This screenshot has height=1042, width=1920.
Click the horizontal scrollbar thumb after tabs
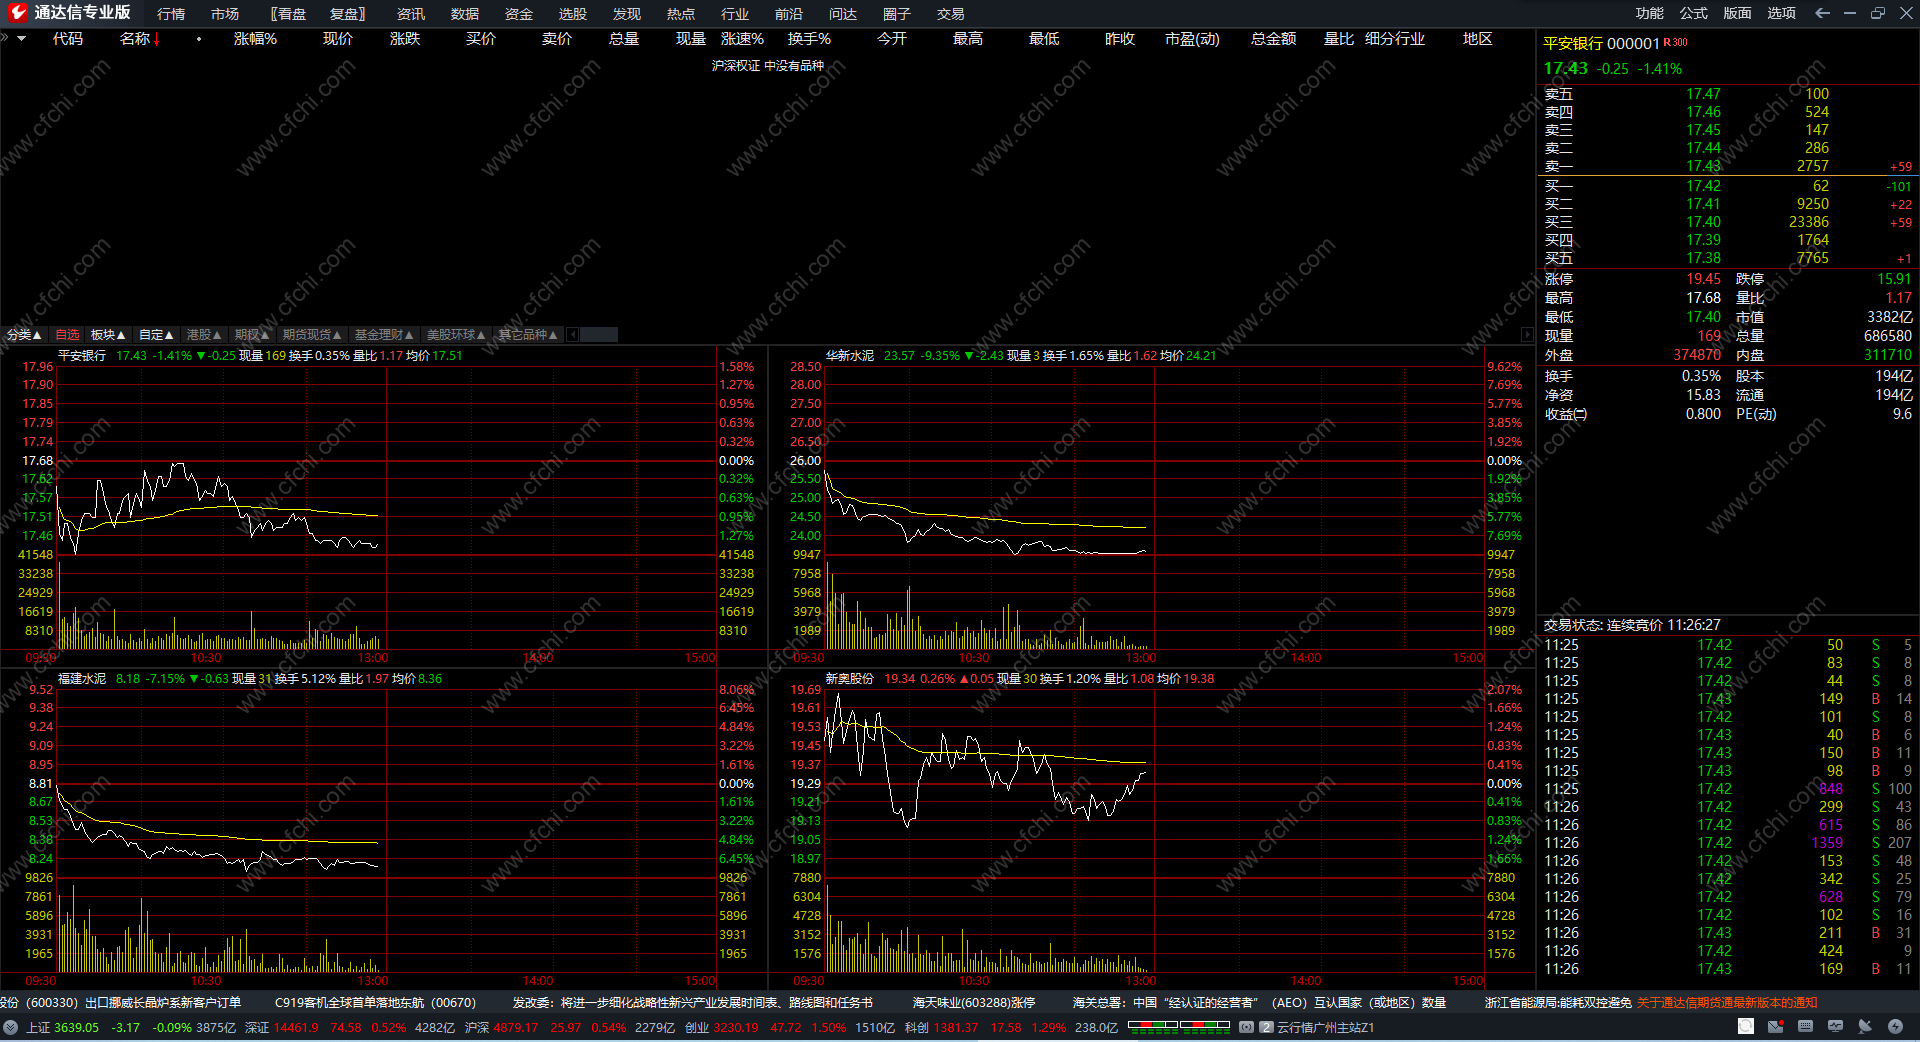[x=598, y=334]
